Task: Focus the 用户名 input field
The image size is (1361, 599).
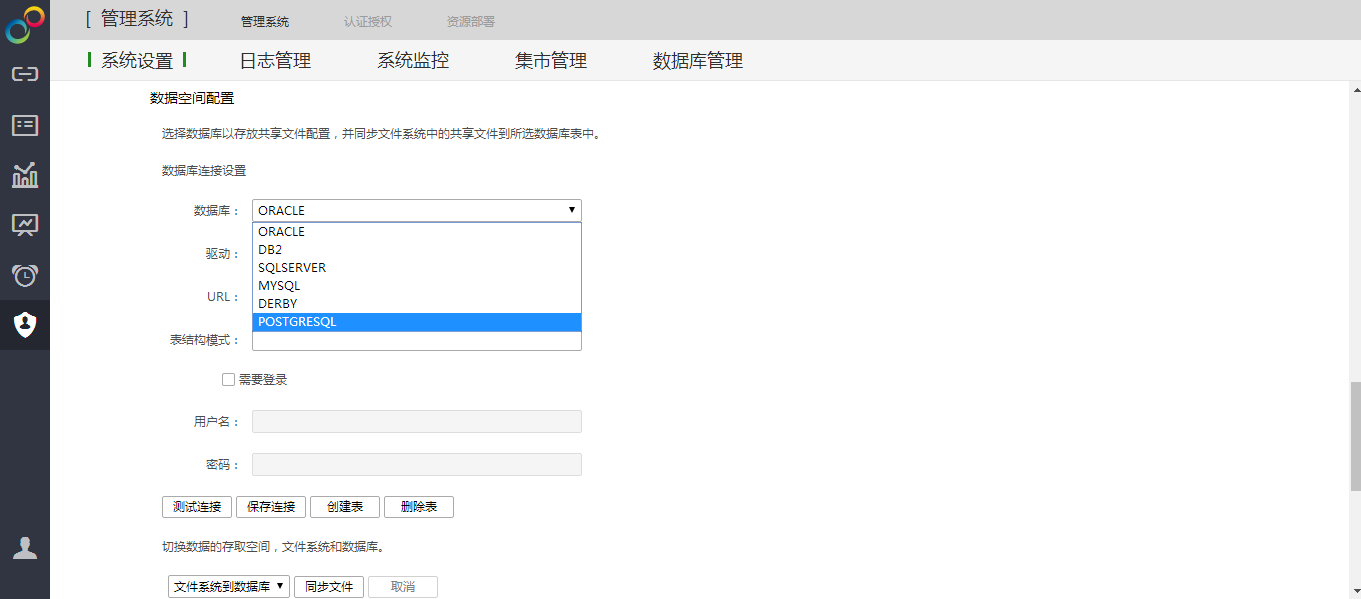Action: coord(416,422)
